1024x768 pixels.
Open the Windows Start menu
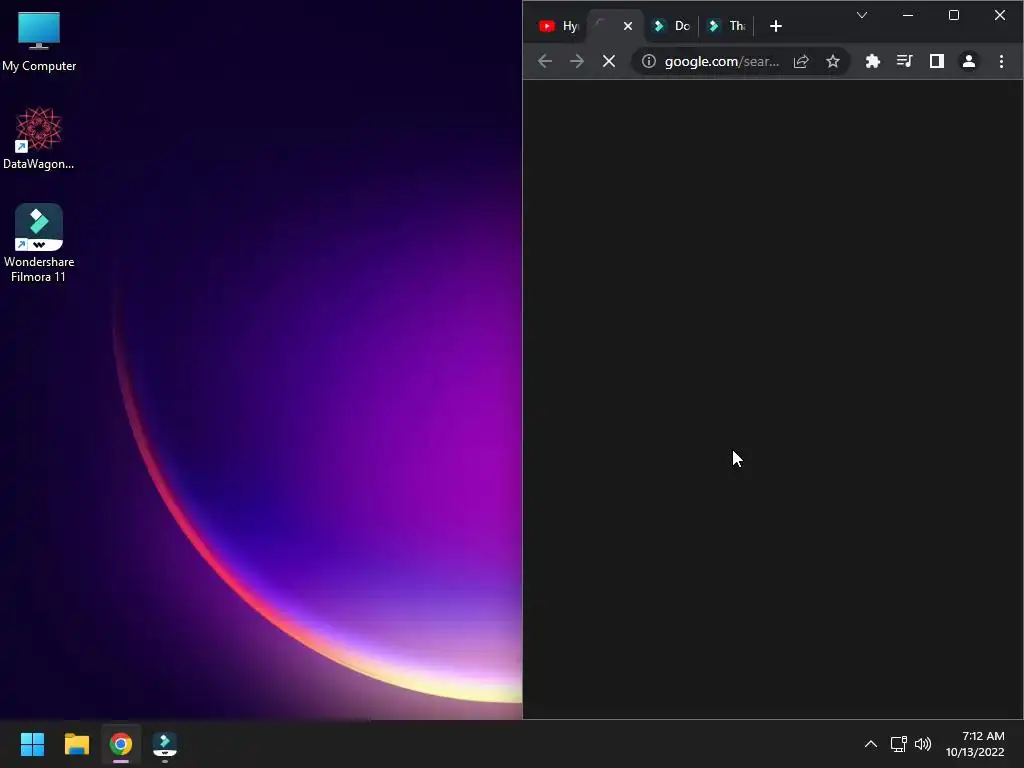[x=32, y=744]
